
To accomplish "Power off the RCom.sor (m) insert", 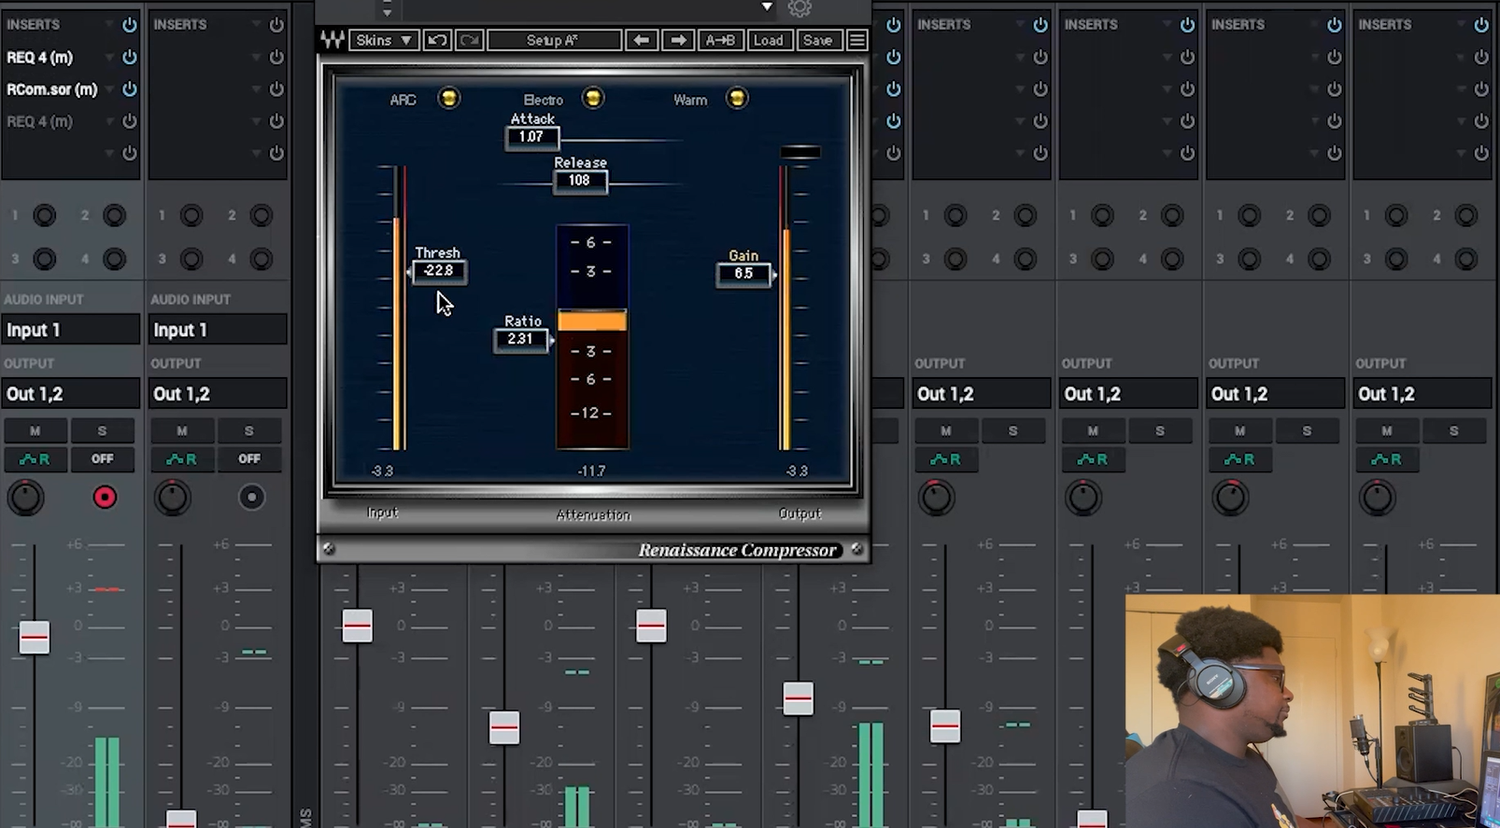I will pyautogui.click(x=129, y=89).
